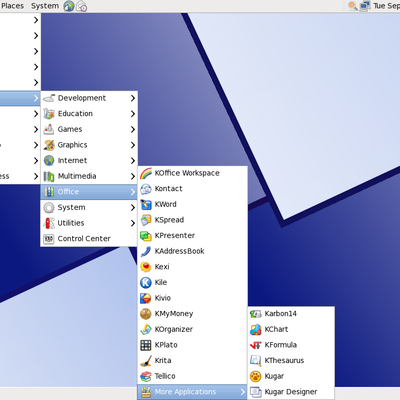The image size is (400, 400).
Task: Click the KAddressBook icon
Action: [x=146, y=251]
